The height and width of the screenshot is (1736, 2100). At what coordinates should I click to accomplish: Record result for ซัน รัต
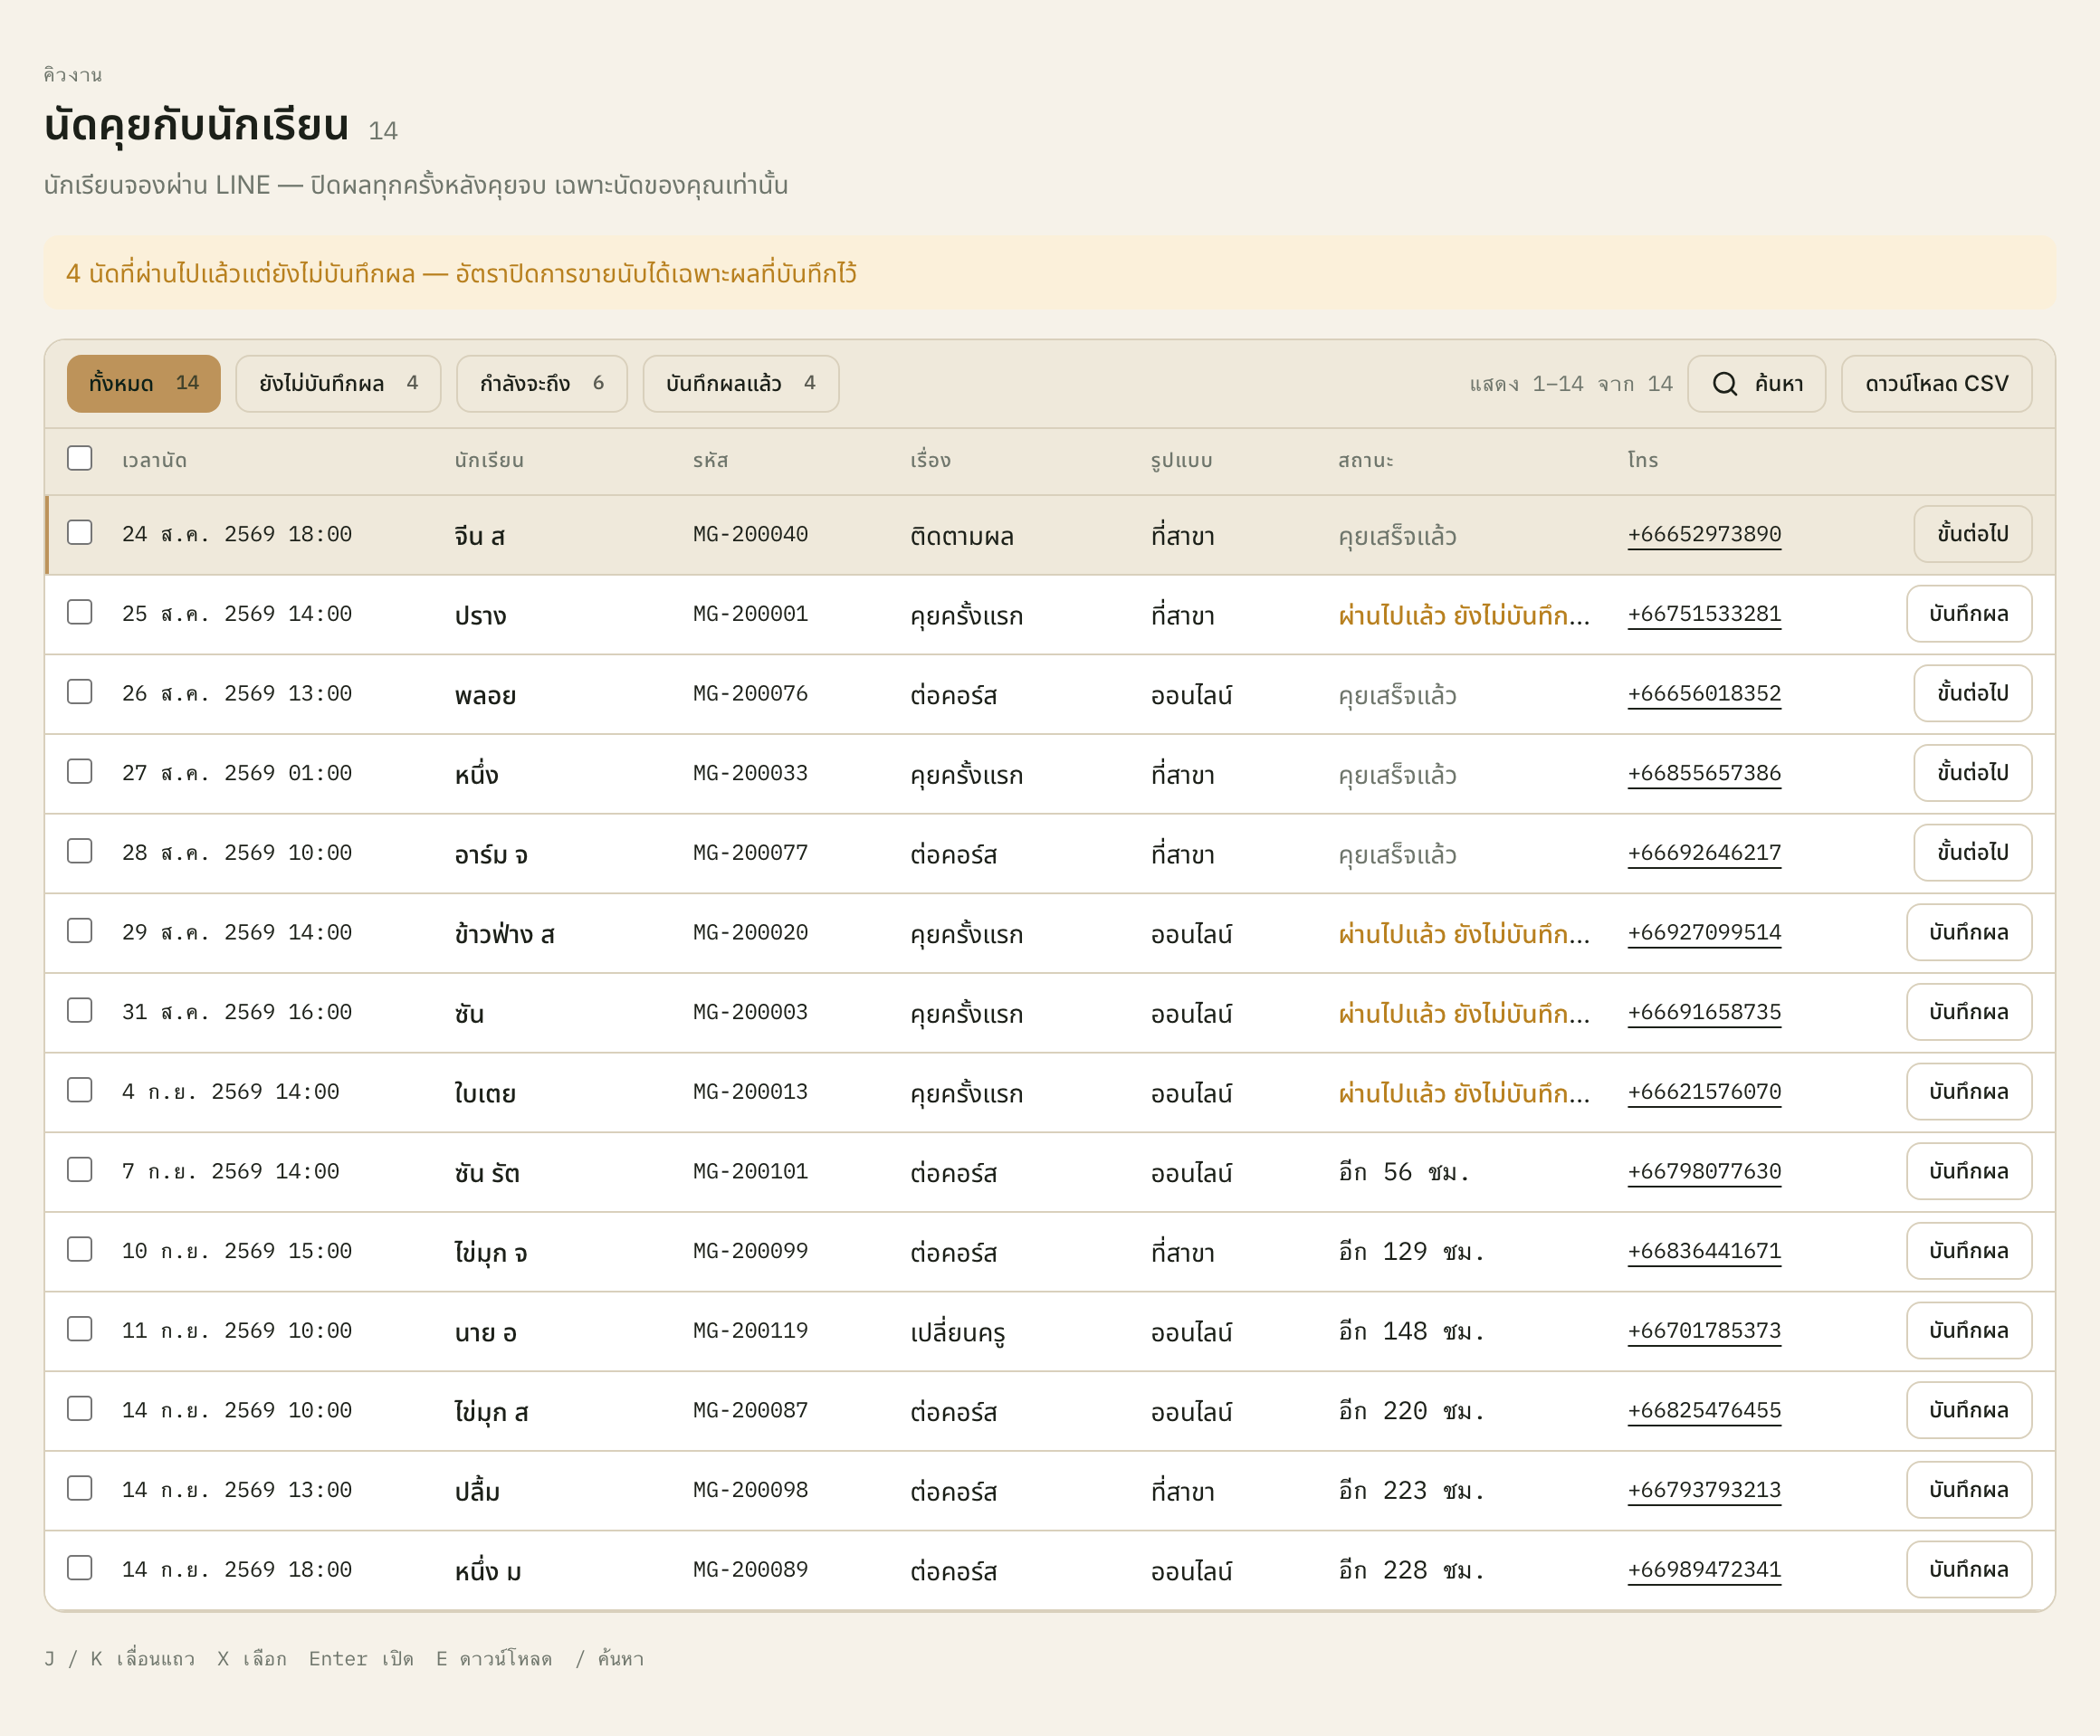tap(1968, 1171)
